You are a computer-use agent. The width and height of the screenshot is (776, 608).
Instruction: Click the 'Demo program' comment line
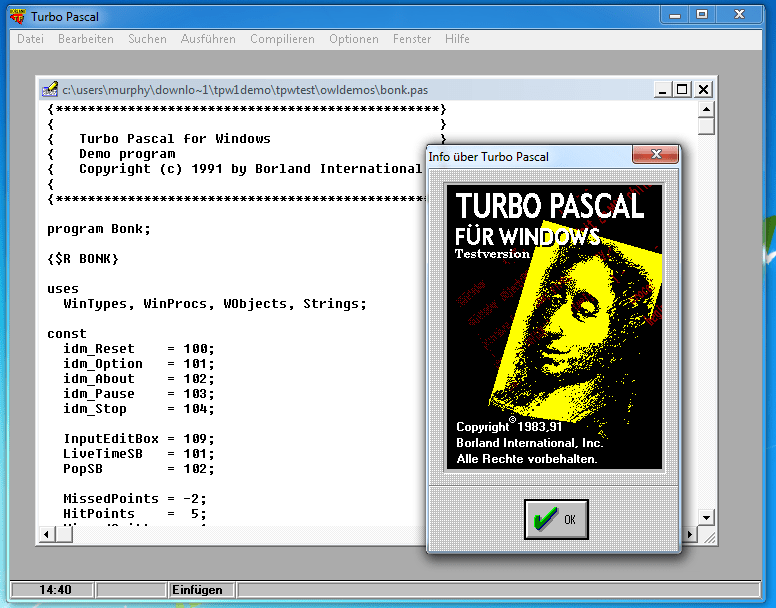[127, 154]
